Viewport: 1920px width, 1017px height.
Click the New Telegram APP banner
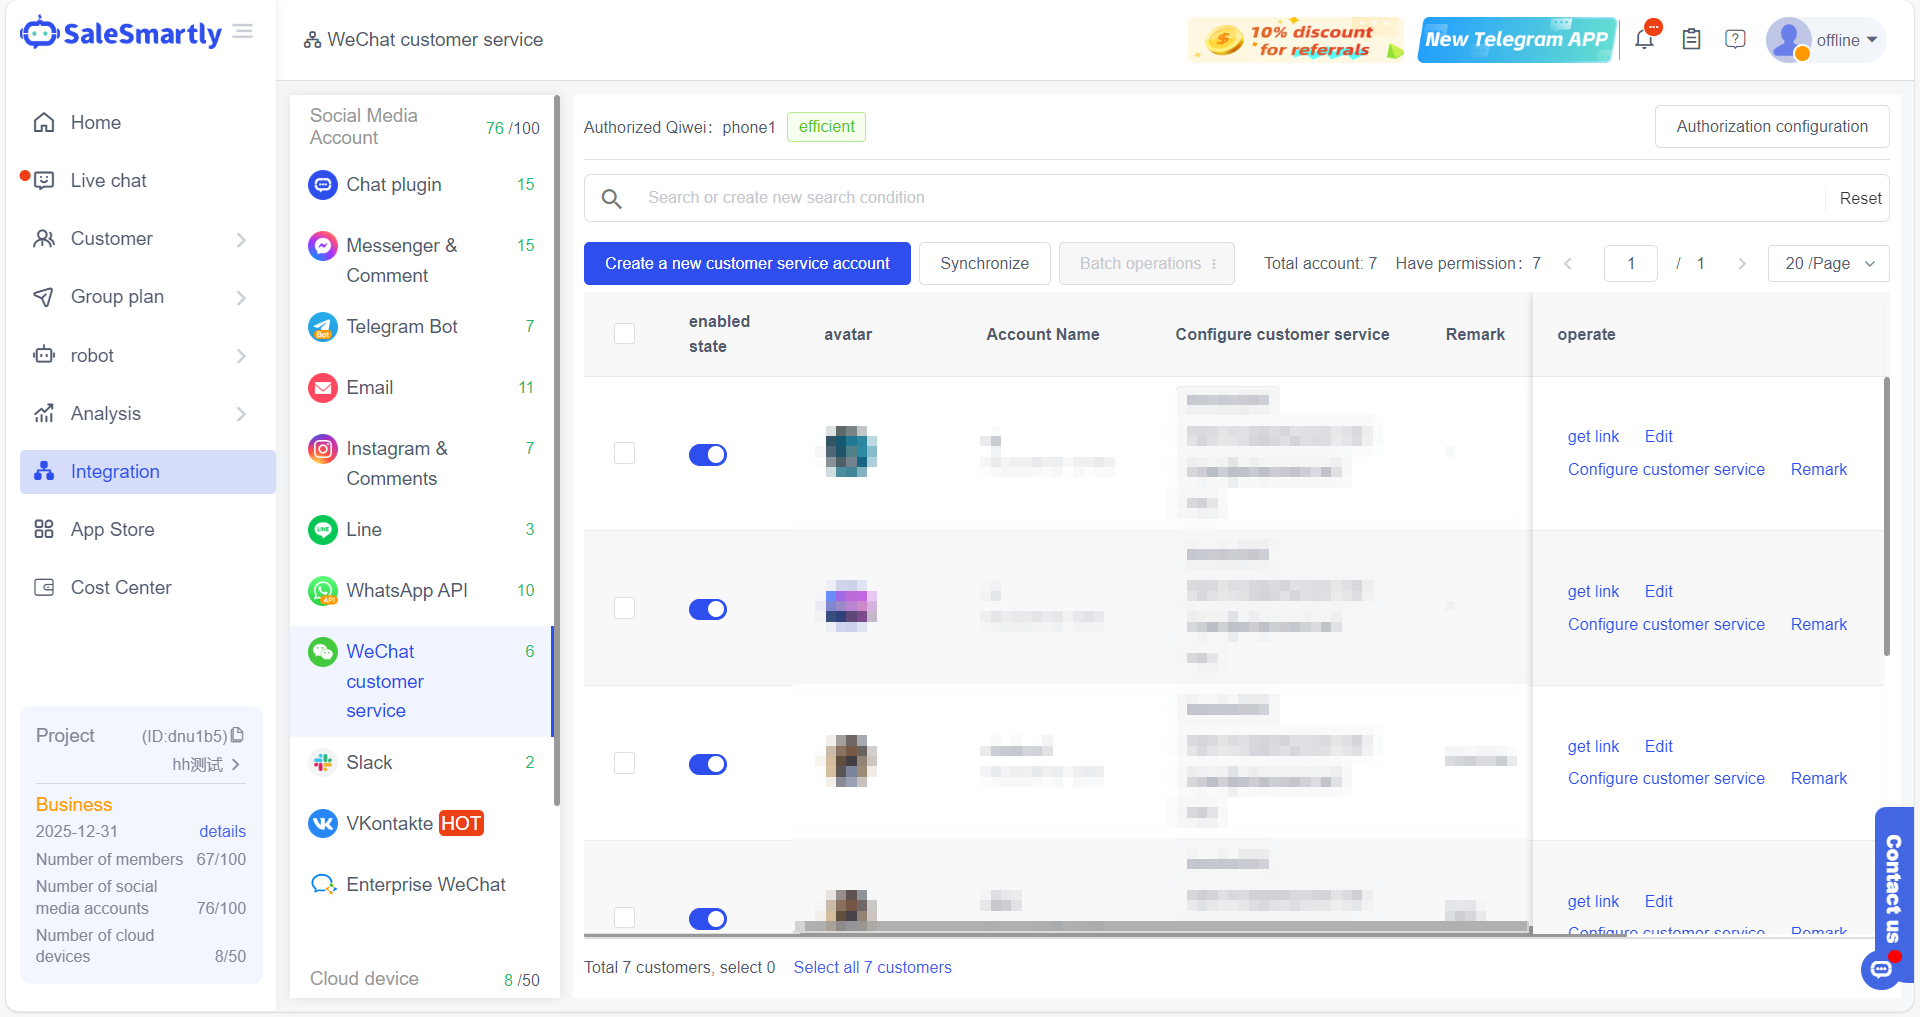[x=1516, y=39]
